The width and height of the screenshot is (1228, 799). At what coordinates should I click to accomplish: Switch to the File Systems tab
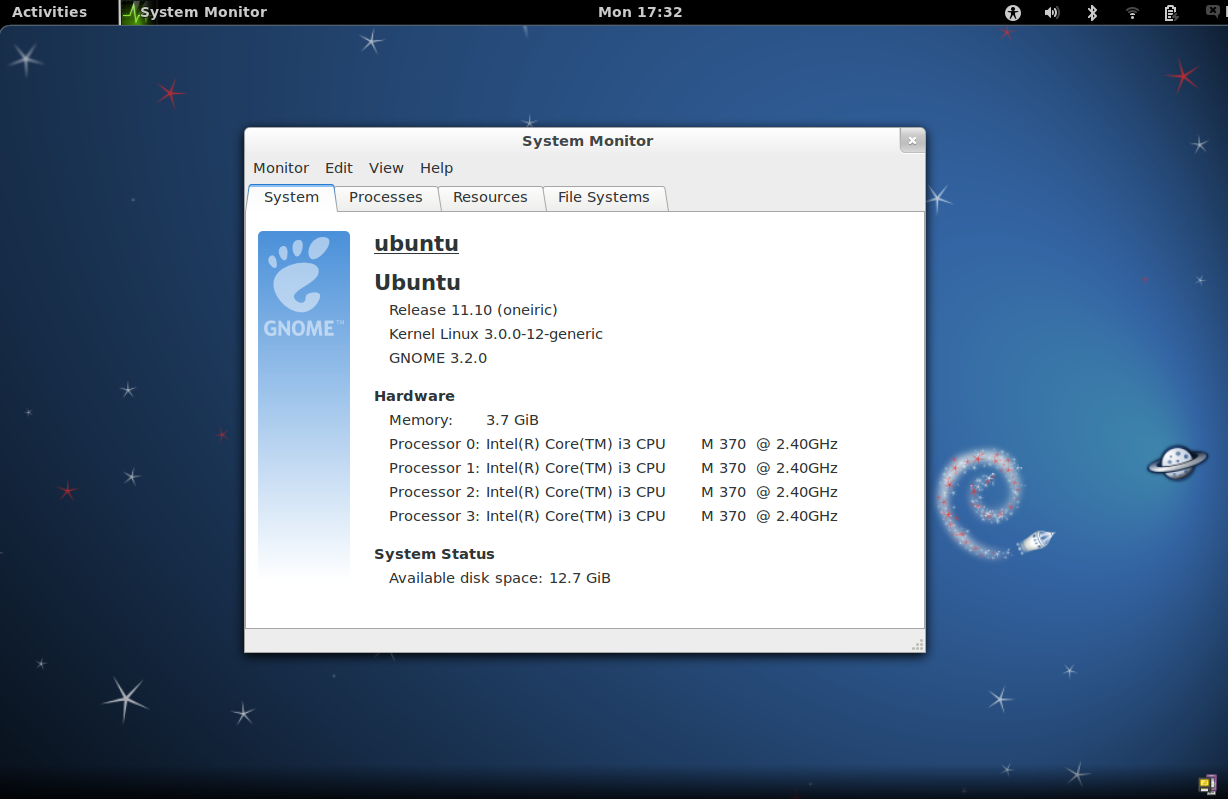pos(604,198)
